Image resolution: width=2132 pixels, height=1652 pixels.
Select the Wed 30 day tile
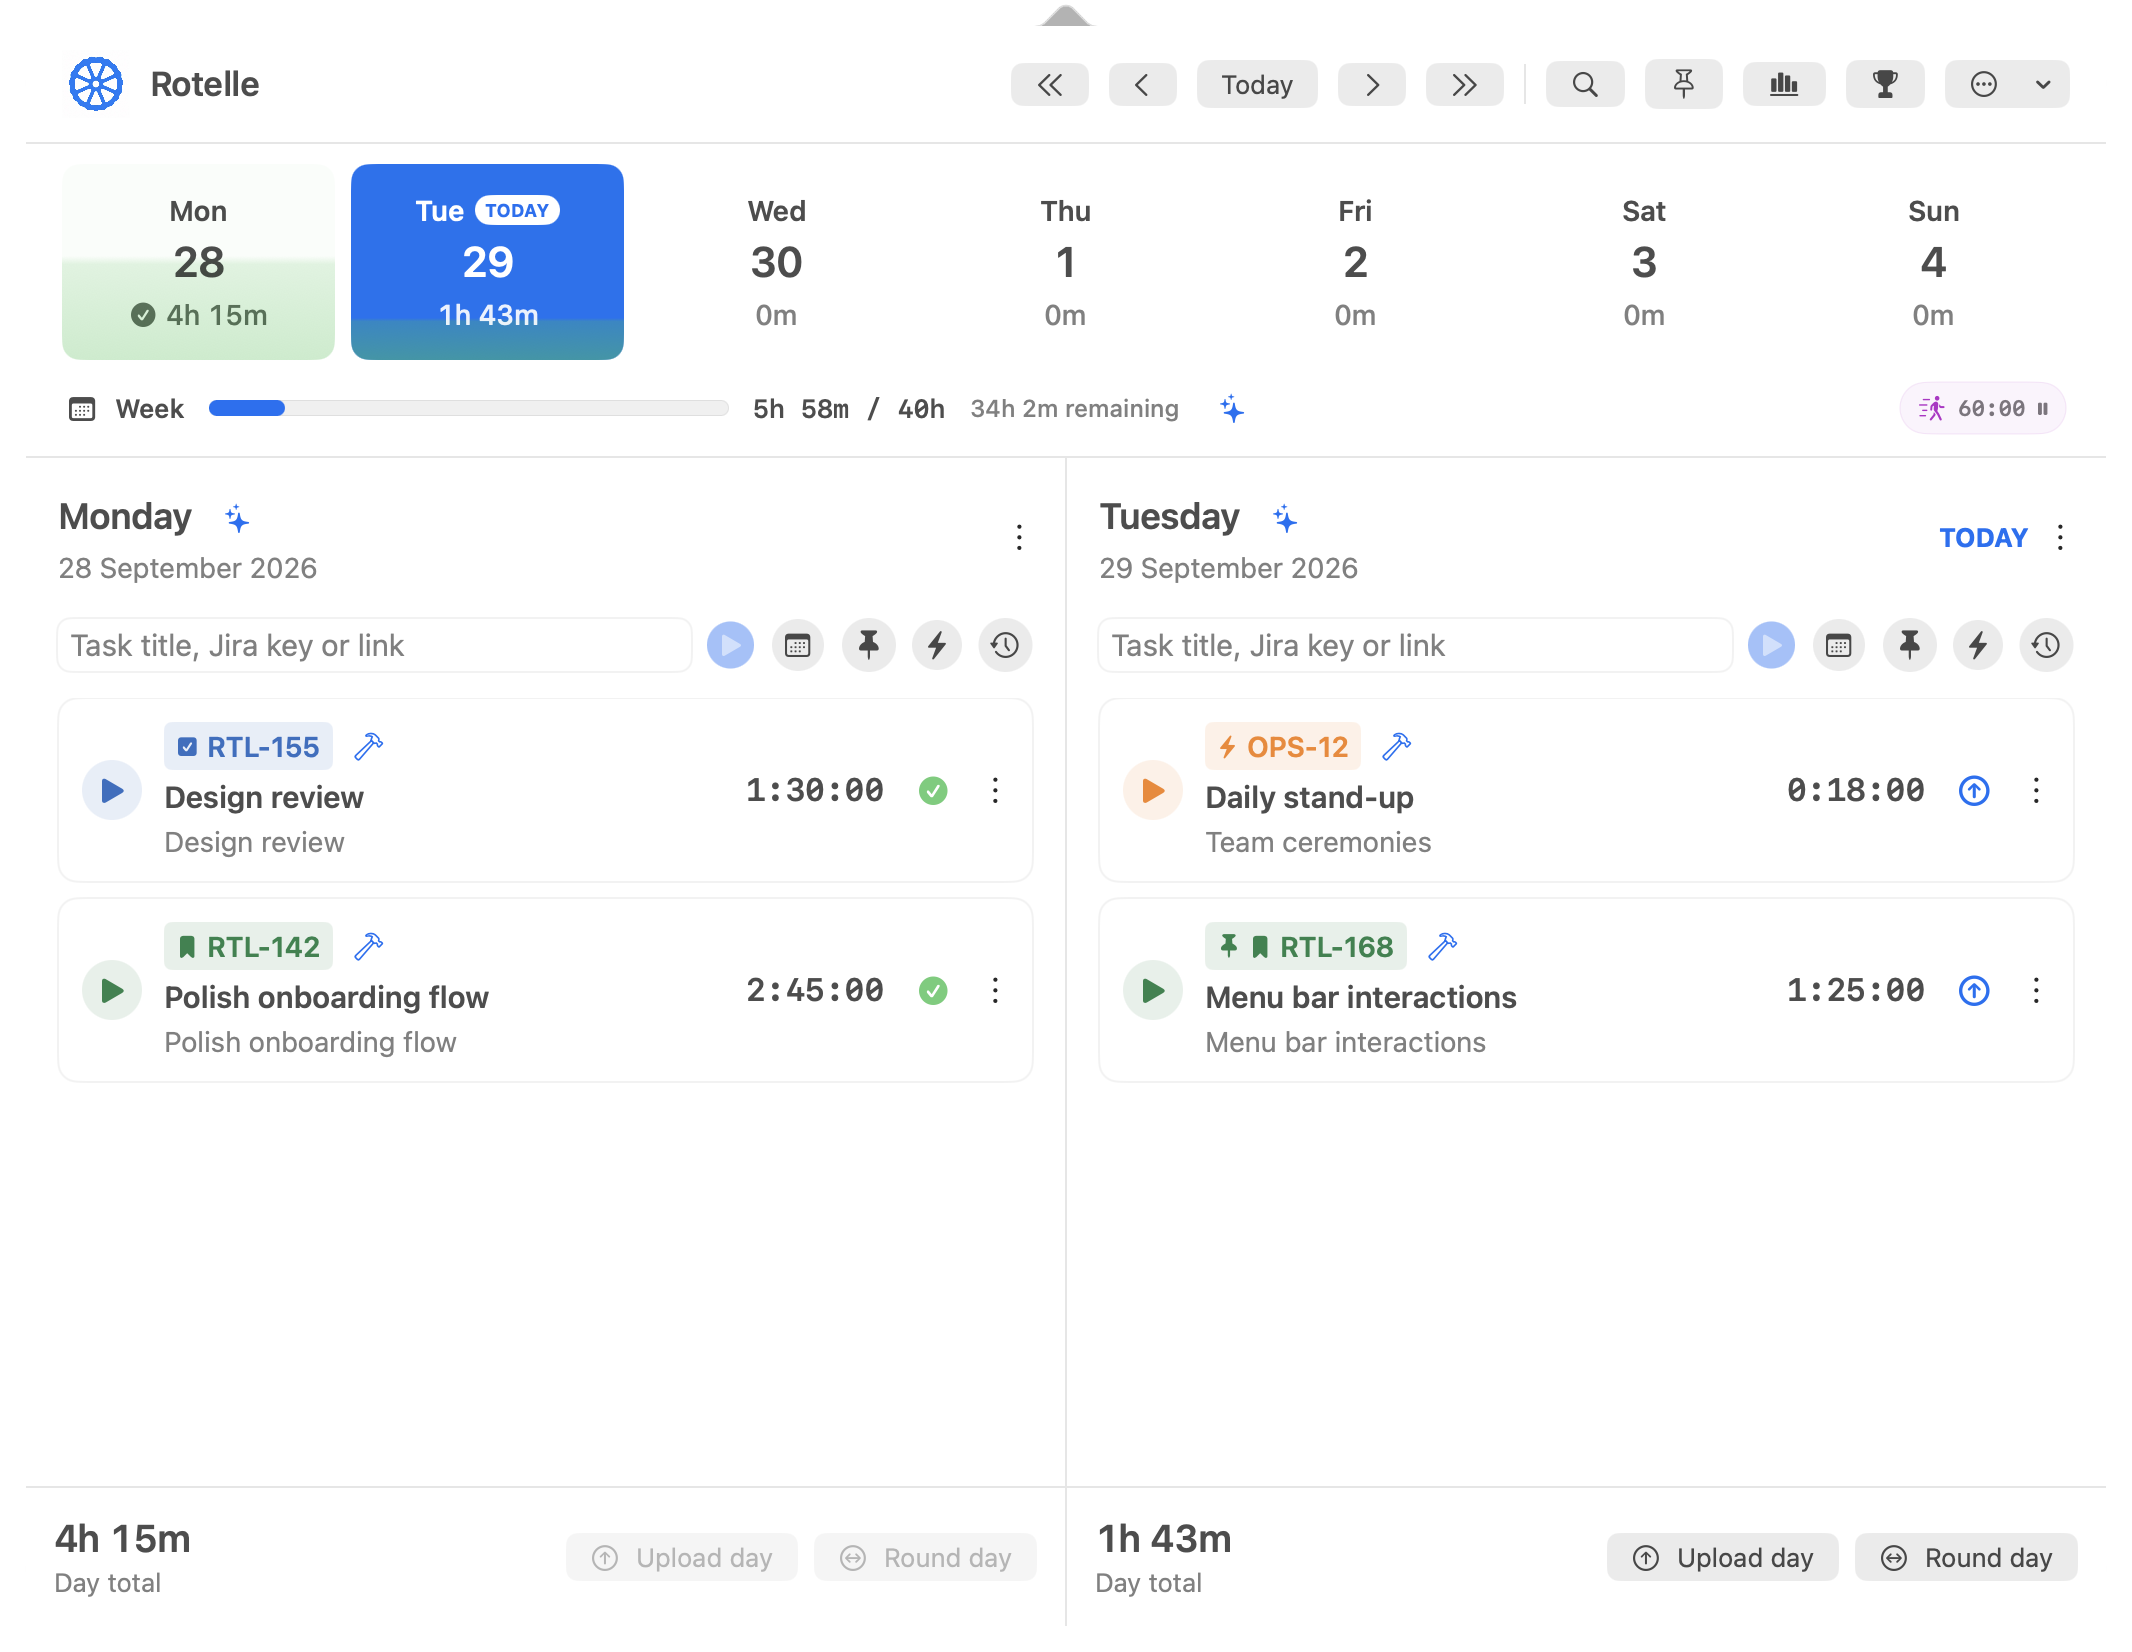click(x=776, y=262)
